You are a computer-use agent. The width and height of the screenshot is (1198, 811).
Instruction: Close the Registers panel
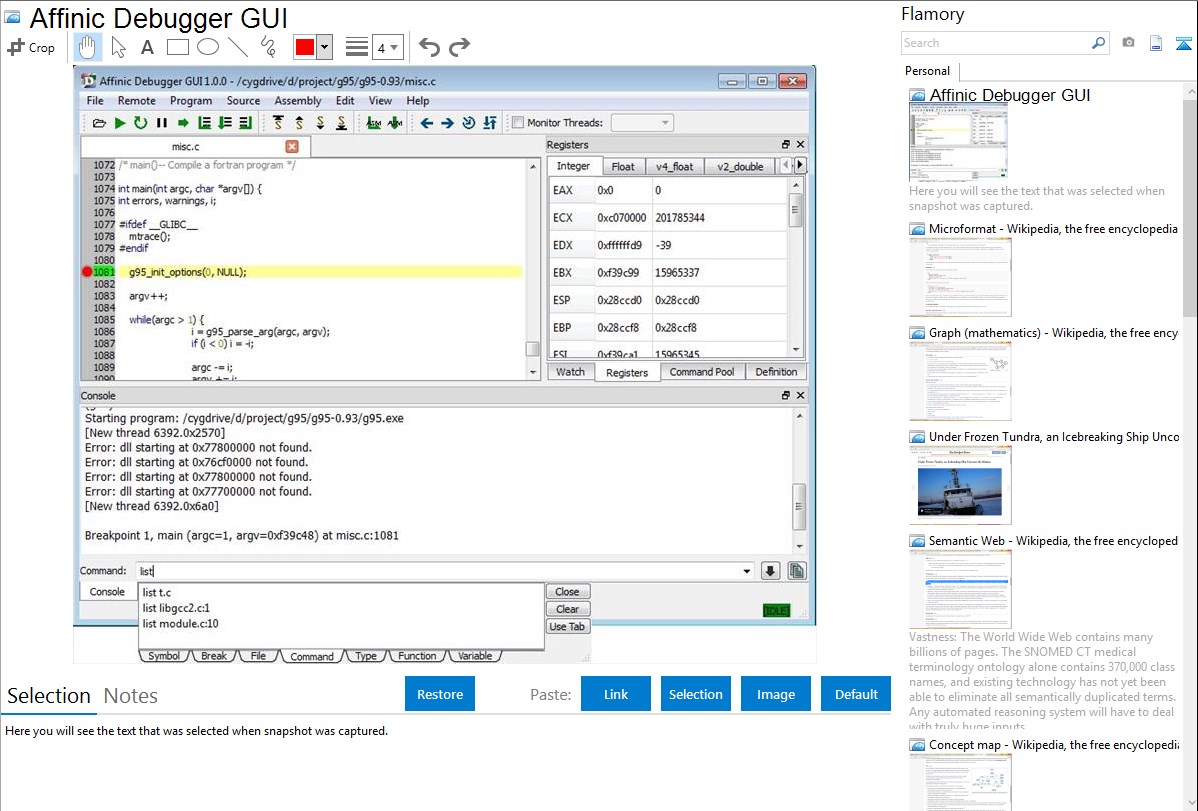[x=800, y=144]
